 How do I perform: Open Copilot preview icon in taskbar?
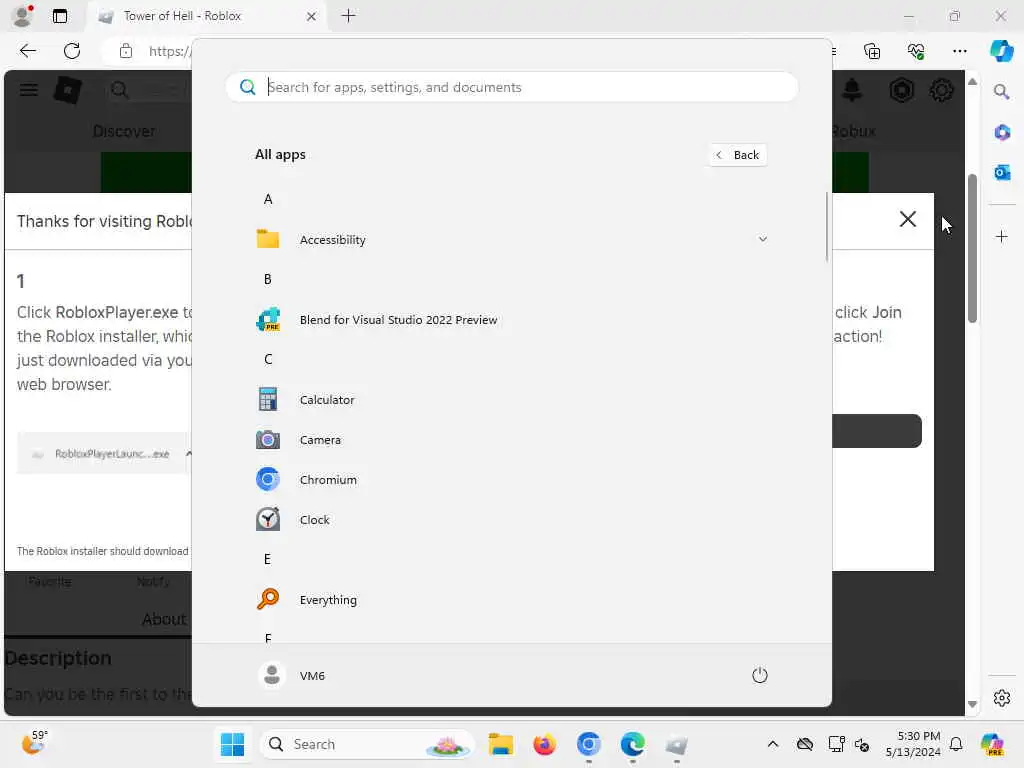[993, 744]
